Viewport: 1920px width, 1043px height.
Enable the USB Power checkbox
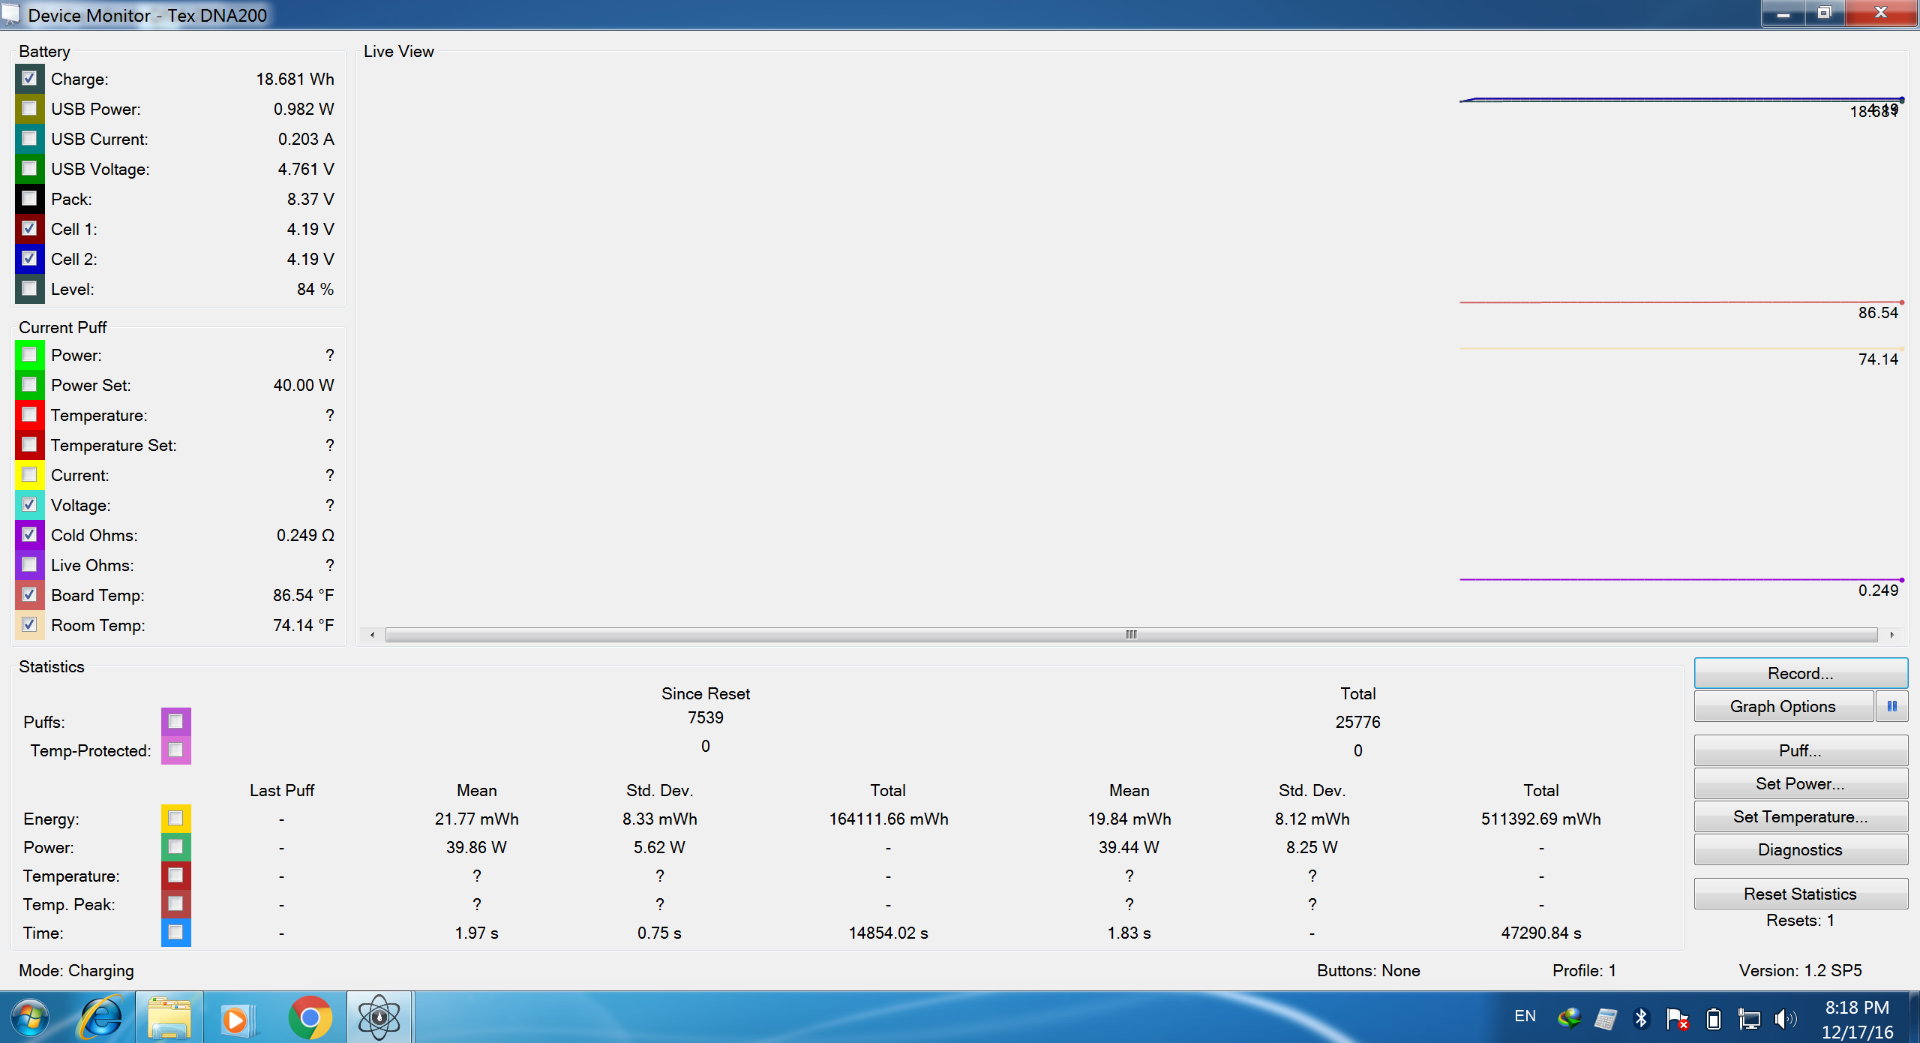point(30,109)
